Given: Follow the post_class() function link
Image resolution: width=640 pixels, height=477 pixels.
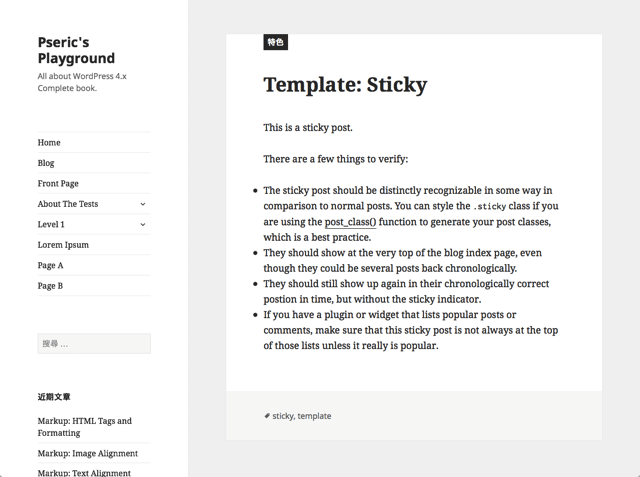Looking at the screenshot, I should (350, 222).
